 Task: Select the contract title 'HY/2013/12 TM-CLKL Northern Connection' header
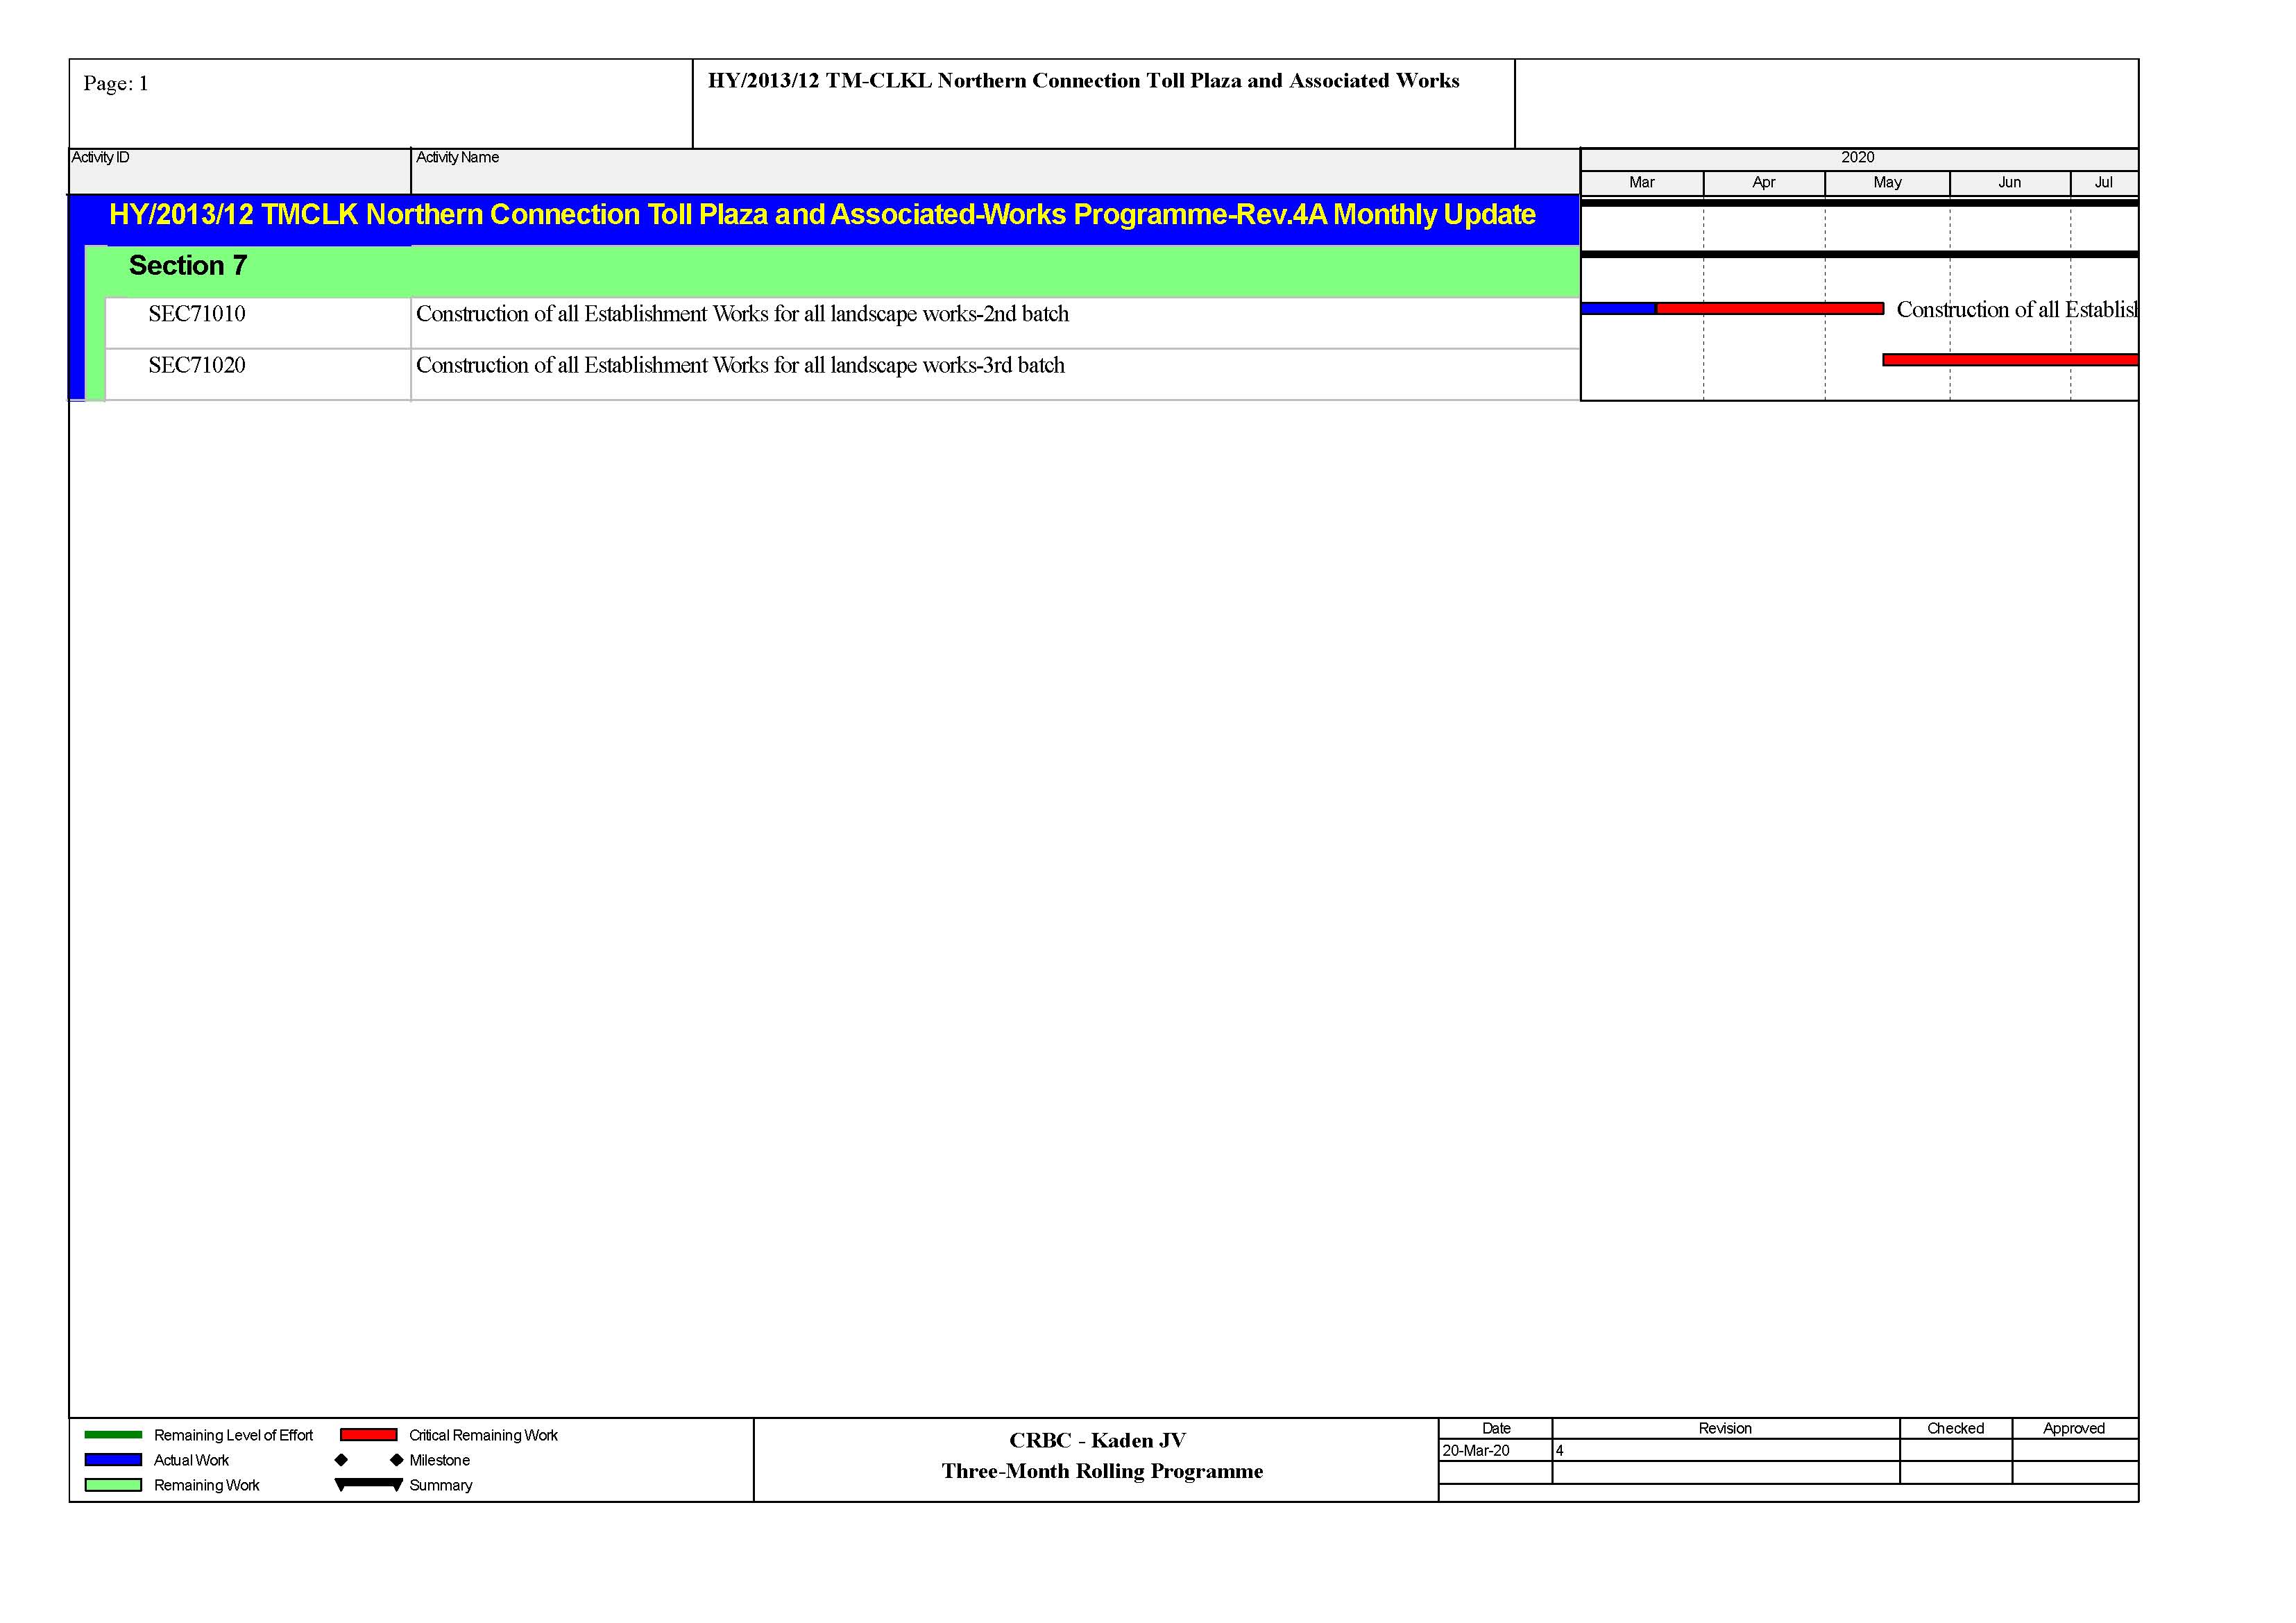click(1083, 80)
